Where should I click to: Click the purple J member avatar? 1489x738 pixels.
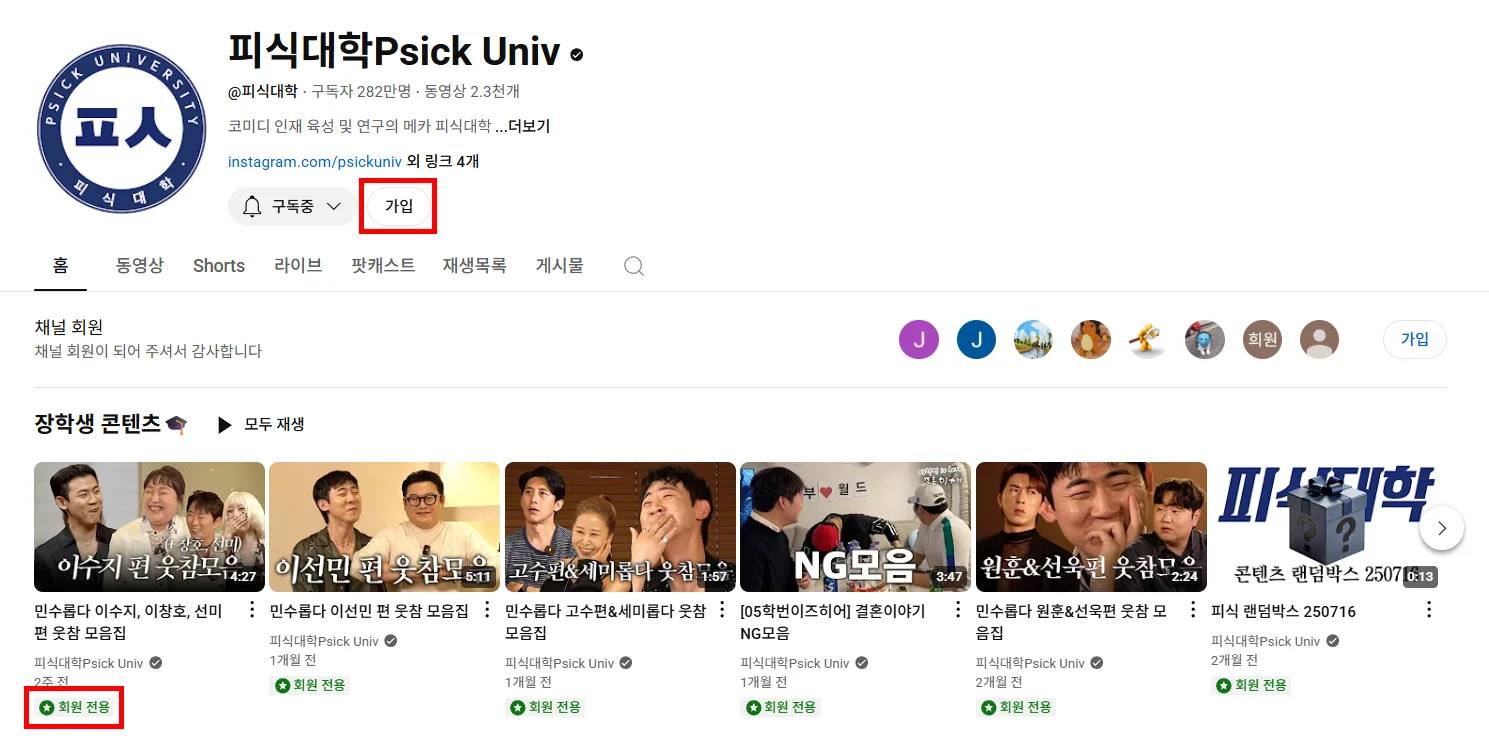tap(919, 340)
